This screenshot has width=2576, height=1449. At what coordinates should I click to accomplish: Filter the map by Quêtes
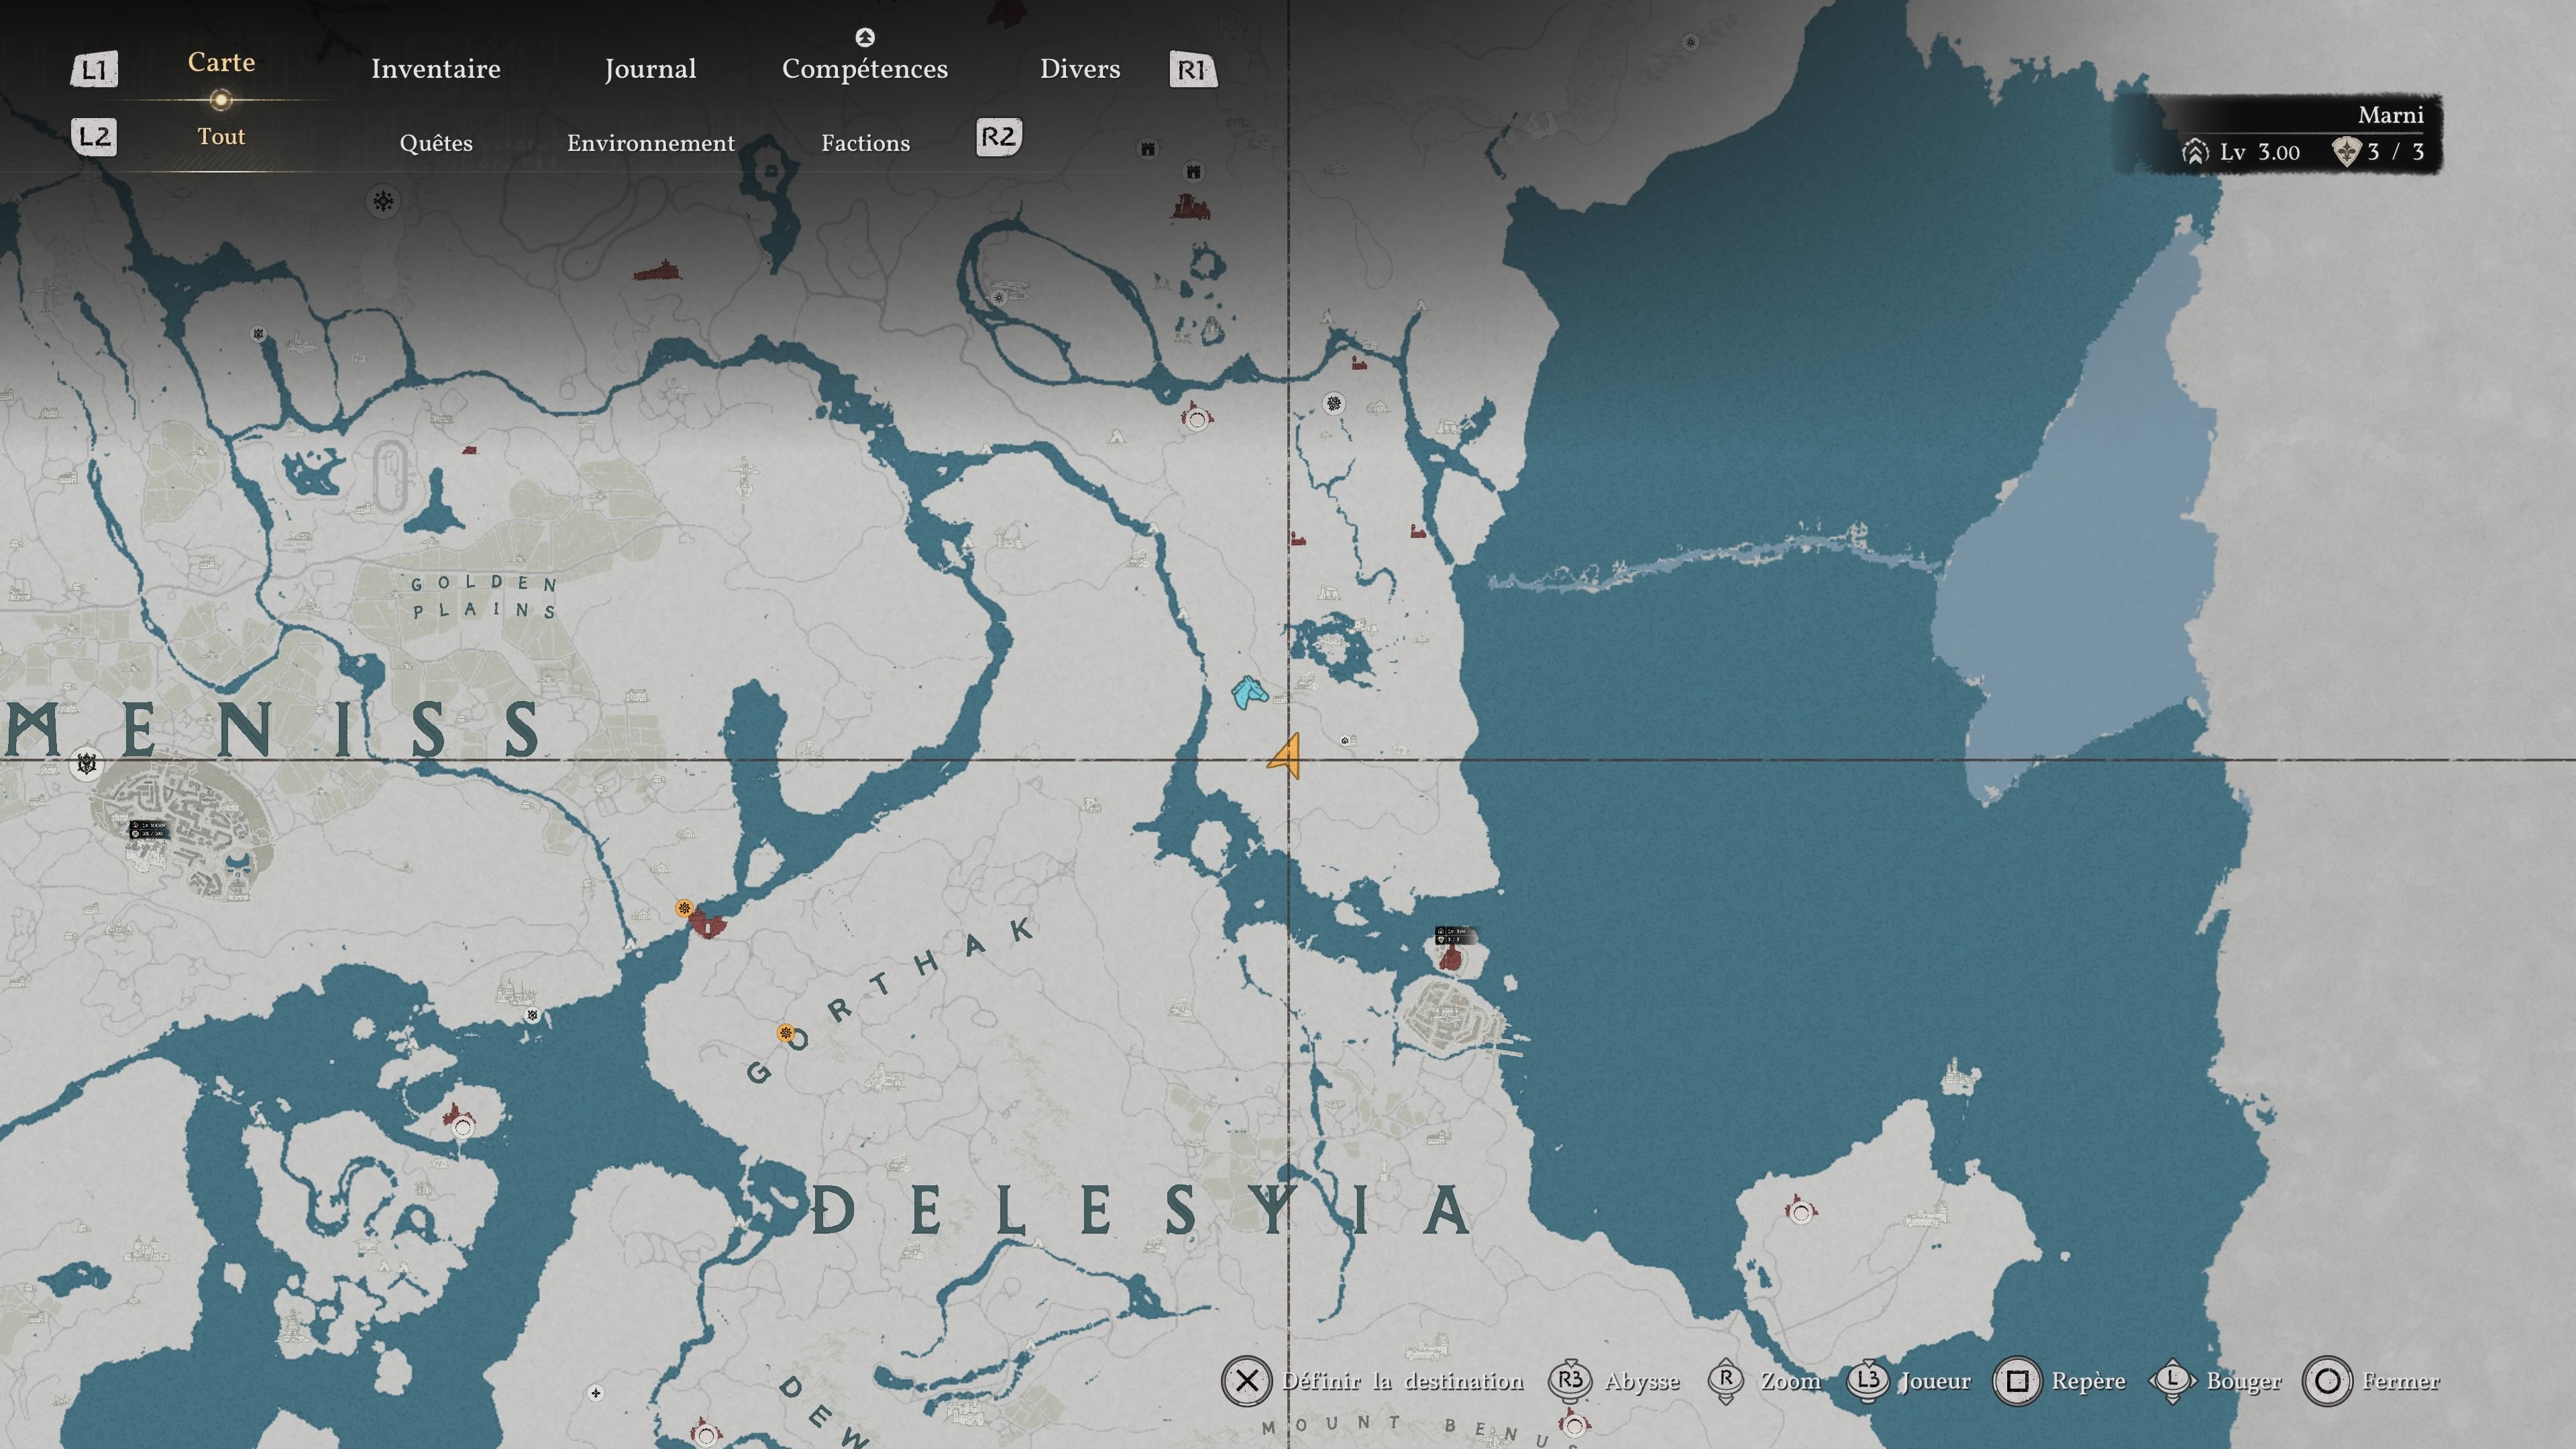(x=436, y=143)
